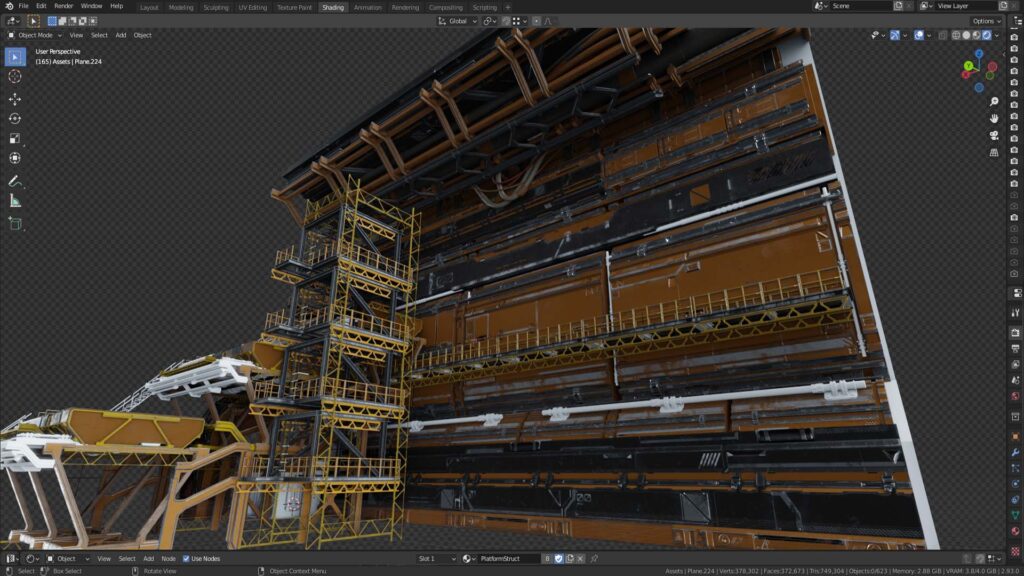Click the zoom magnifier viewport icon
Image resolution: width=1024 pixels, height=576 pixels.
pyautogui.click(x=994, y=102)
